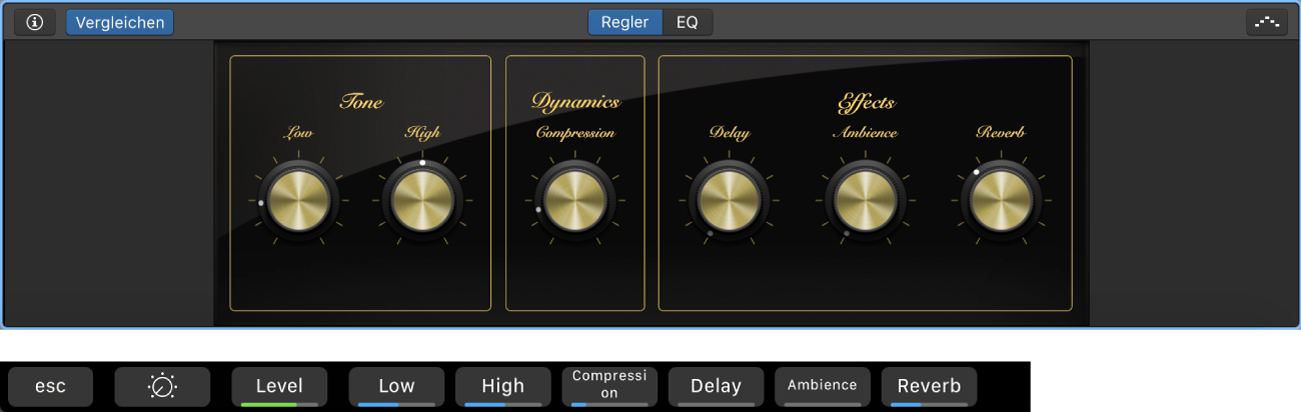Tap the Compression control in Touch Bar

pyautogui.click(x=610, y=386)
